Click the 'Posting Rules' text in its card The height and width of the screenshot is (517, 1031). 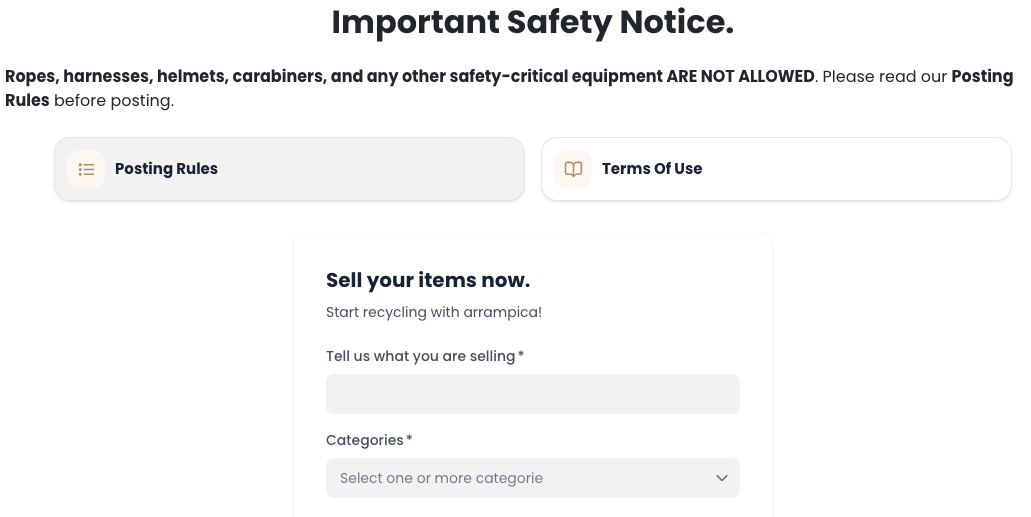[x=166, y=169]
